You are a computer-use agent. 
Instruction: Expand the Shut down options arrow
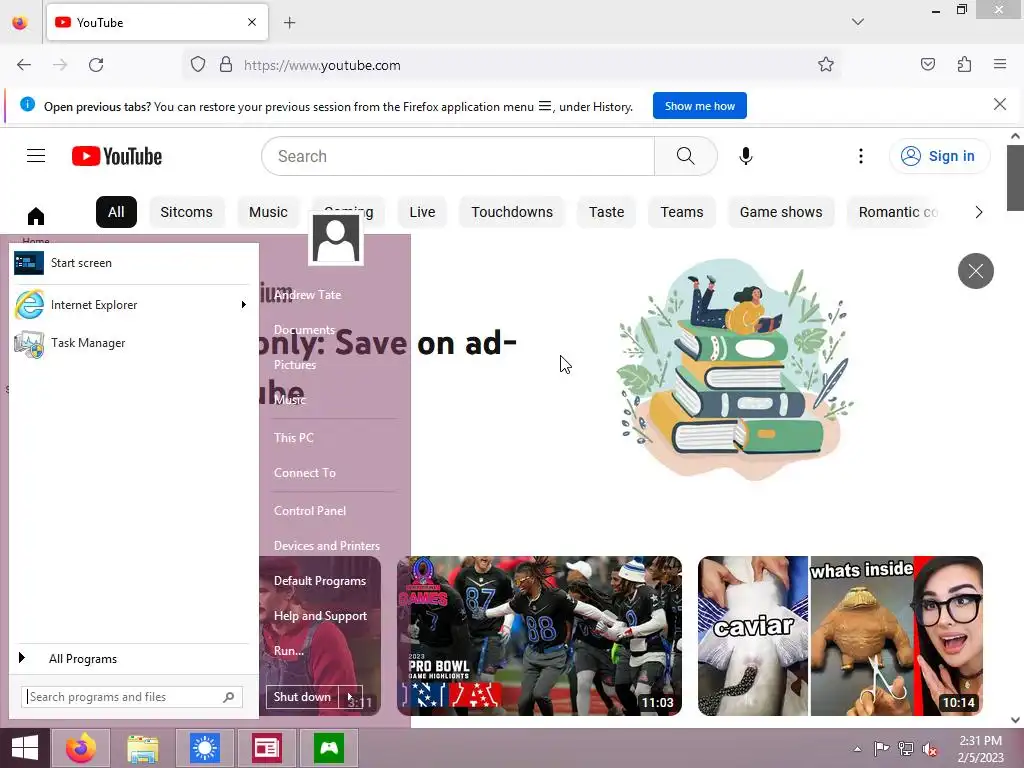click(x=351, y=697)
